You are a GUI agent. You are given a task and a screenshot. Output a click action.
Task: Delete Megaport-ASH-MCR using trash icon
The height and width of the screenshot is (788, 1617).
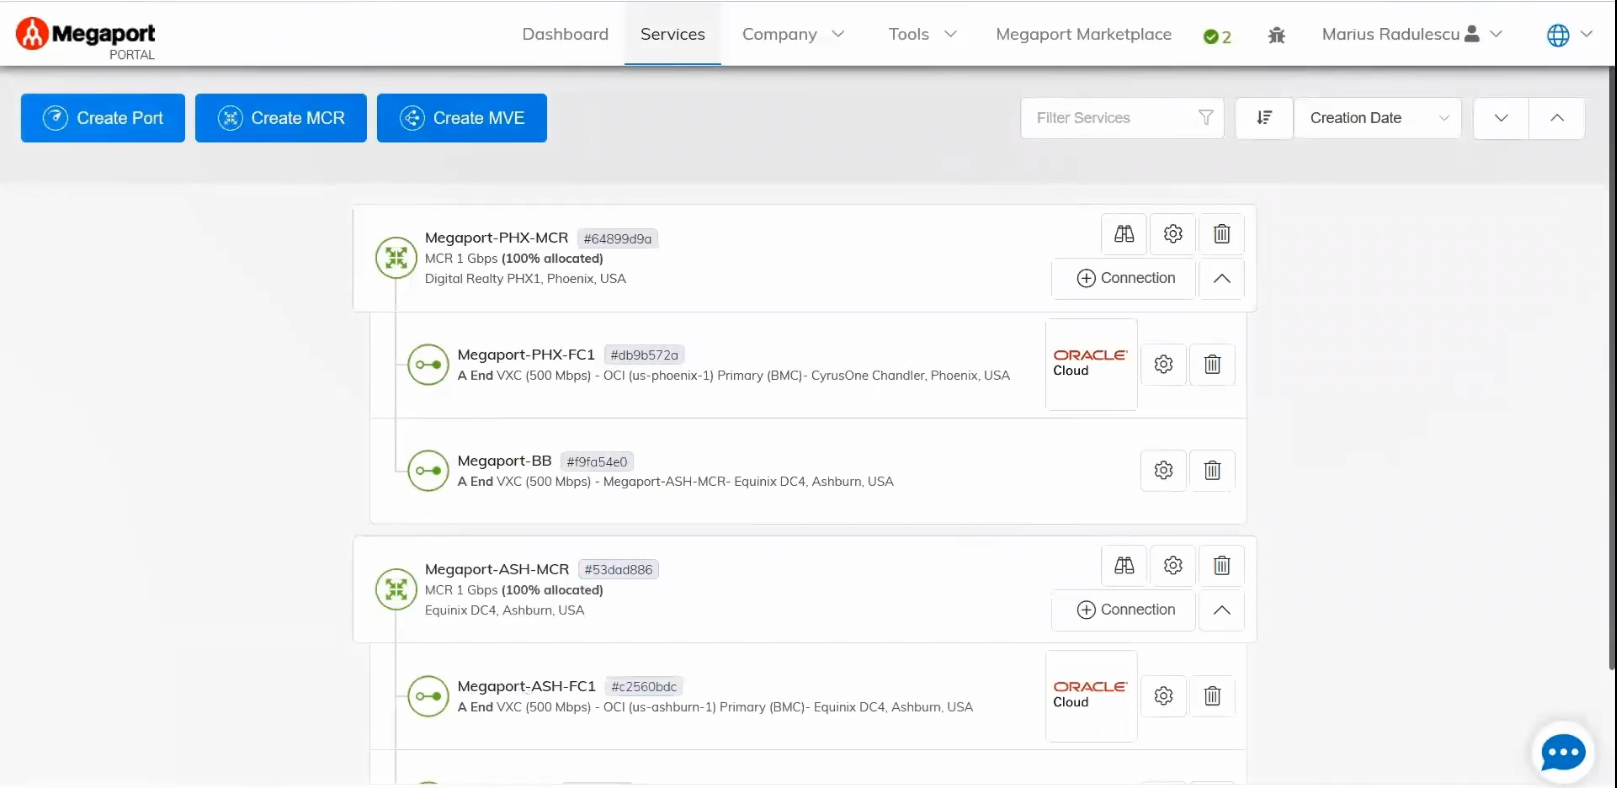1221,566
